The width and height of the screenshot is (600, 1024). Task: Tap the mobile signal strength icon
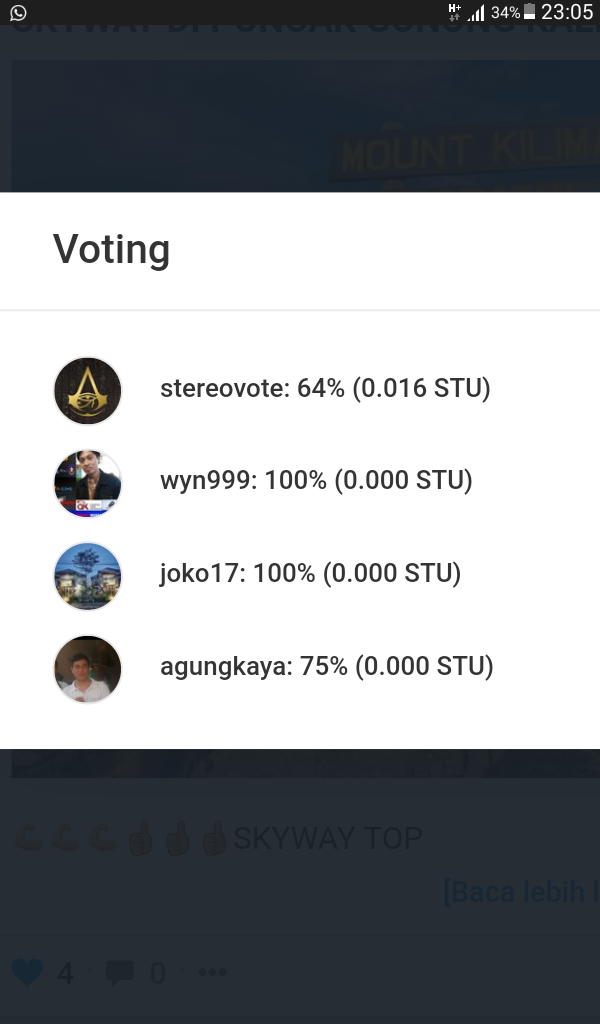476,13
